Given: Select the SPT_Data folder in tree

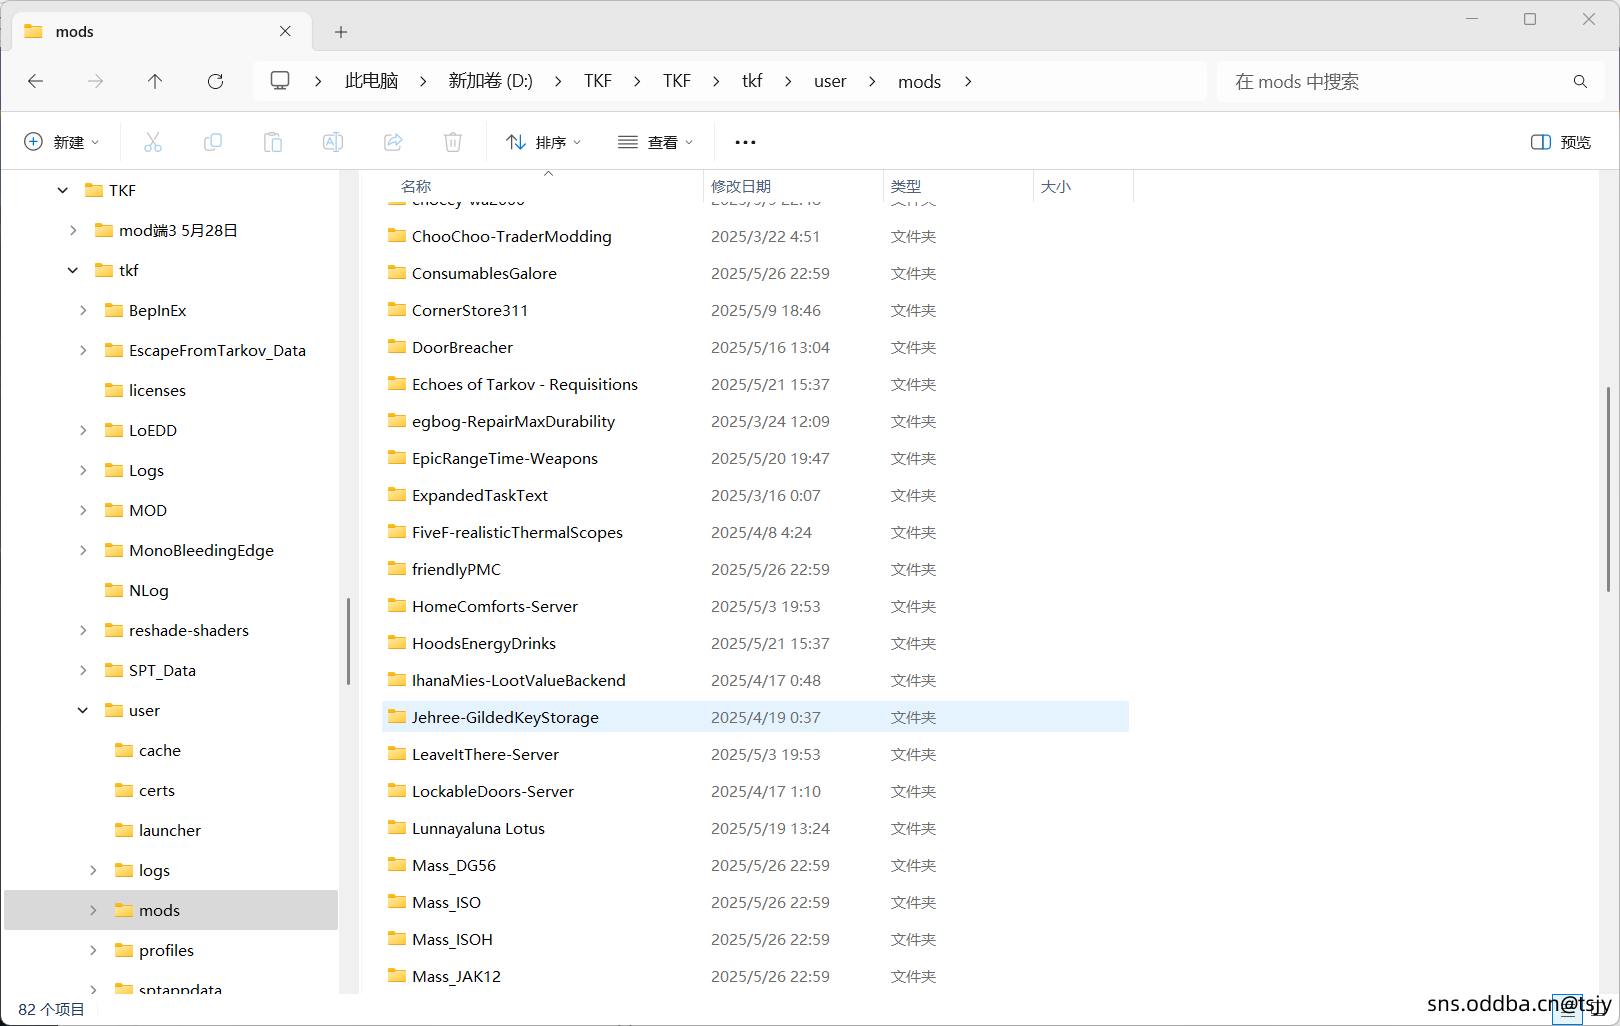Looking at the screenshot, I should (162, 670).
